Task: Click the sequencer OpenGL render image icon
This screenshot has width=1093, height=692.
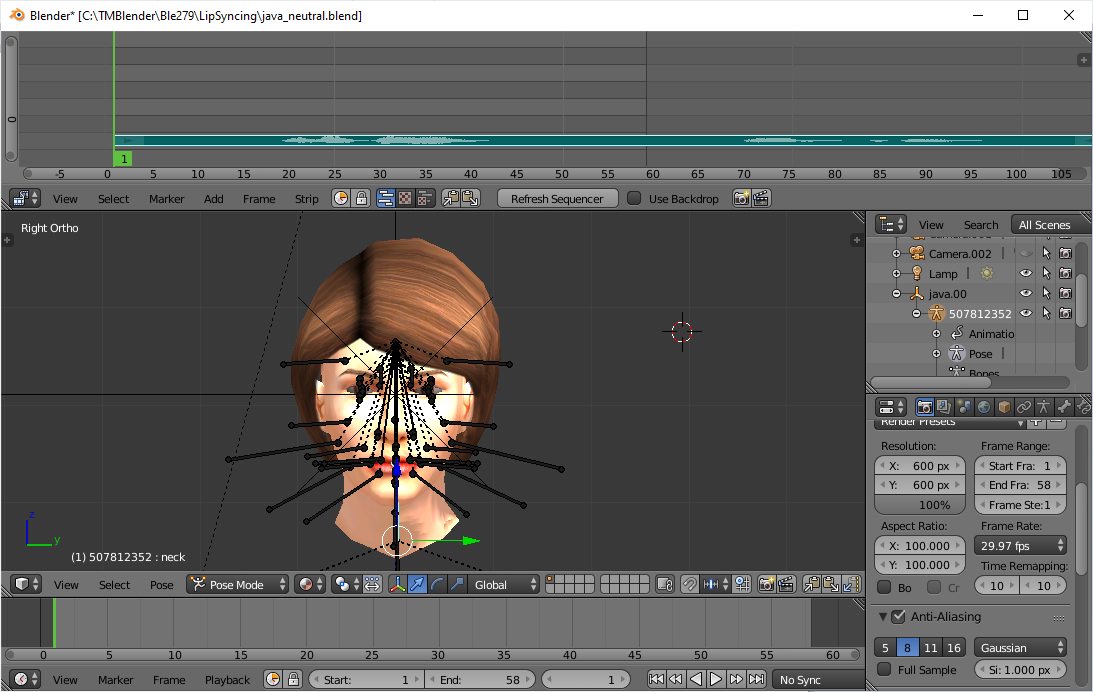Action: click(x=741, y=199)
